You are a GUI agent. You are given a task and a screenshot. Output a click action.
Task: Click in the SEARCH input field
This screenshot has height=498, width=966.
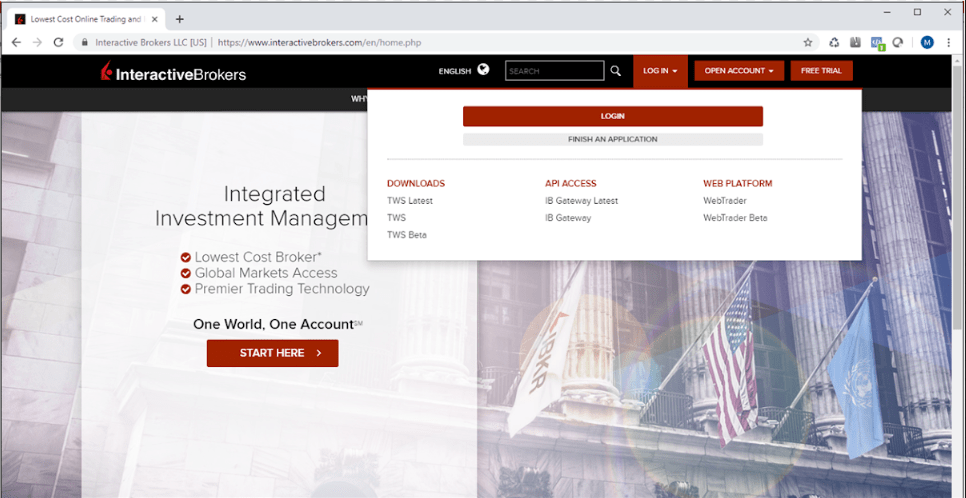click(554, 71)
